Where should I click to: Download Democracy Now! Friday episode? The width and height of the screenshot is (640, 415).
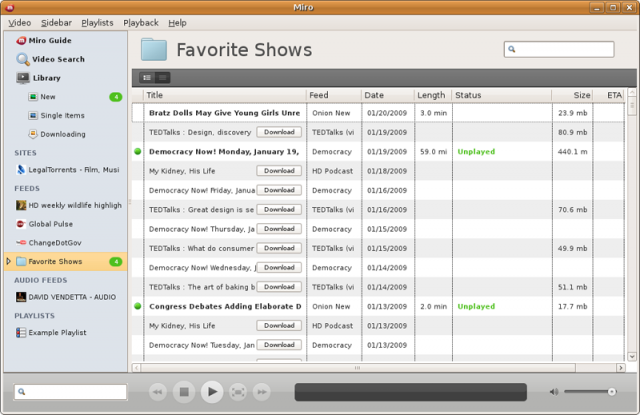click(x=279, y=190)
